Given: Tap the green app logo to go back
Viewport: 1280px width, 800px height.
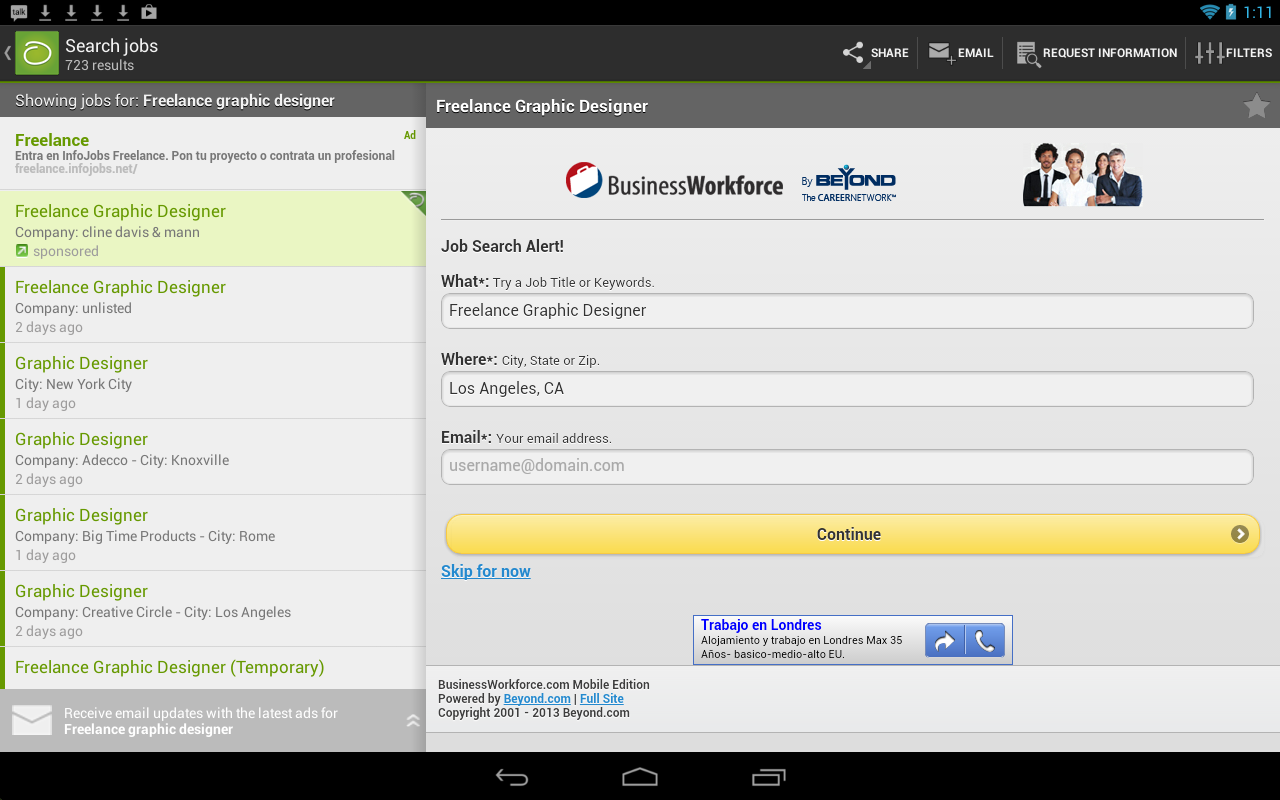Looking at the screenshot, I should coord(36,53).
